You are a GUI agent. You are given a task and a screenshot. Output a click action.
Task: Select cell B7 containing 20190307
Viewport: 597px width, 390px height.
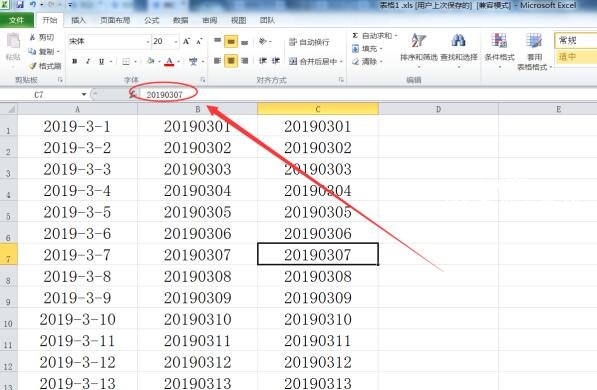198,254
